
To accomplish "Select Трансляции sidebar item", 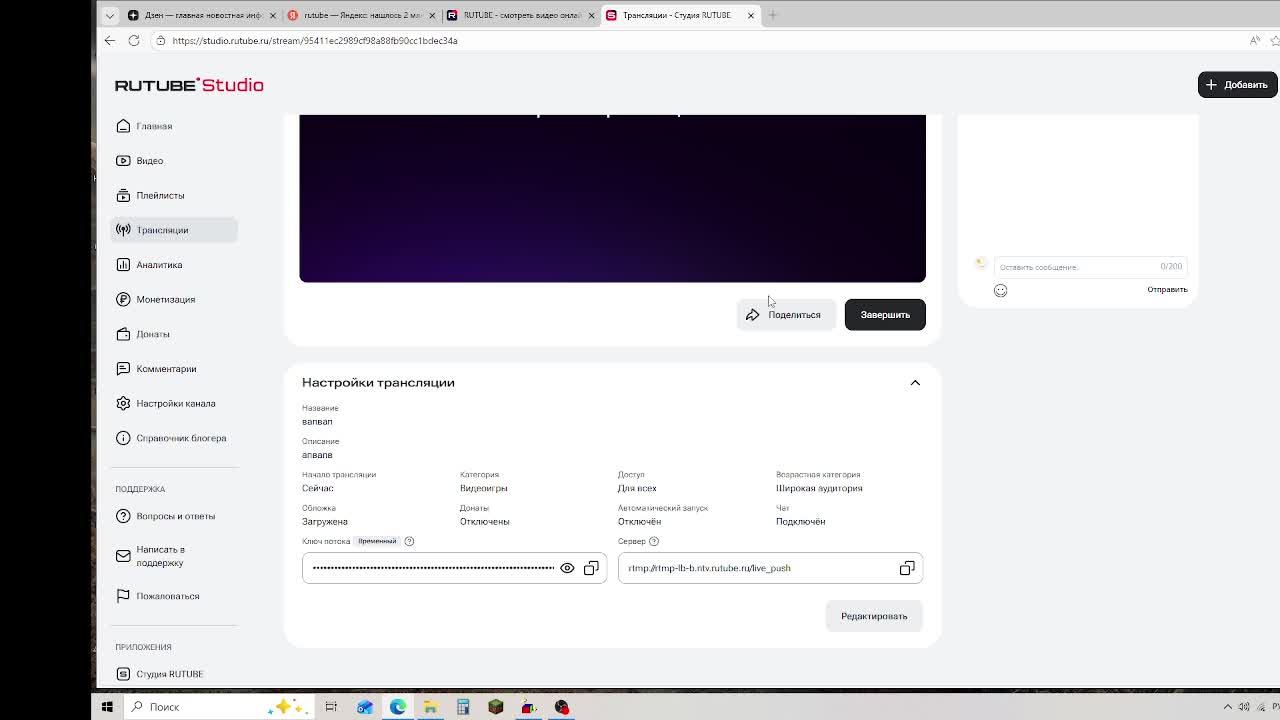I will point(173,230).
